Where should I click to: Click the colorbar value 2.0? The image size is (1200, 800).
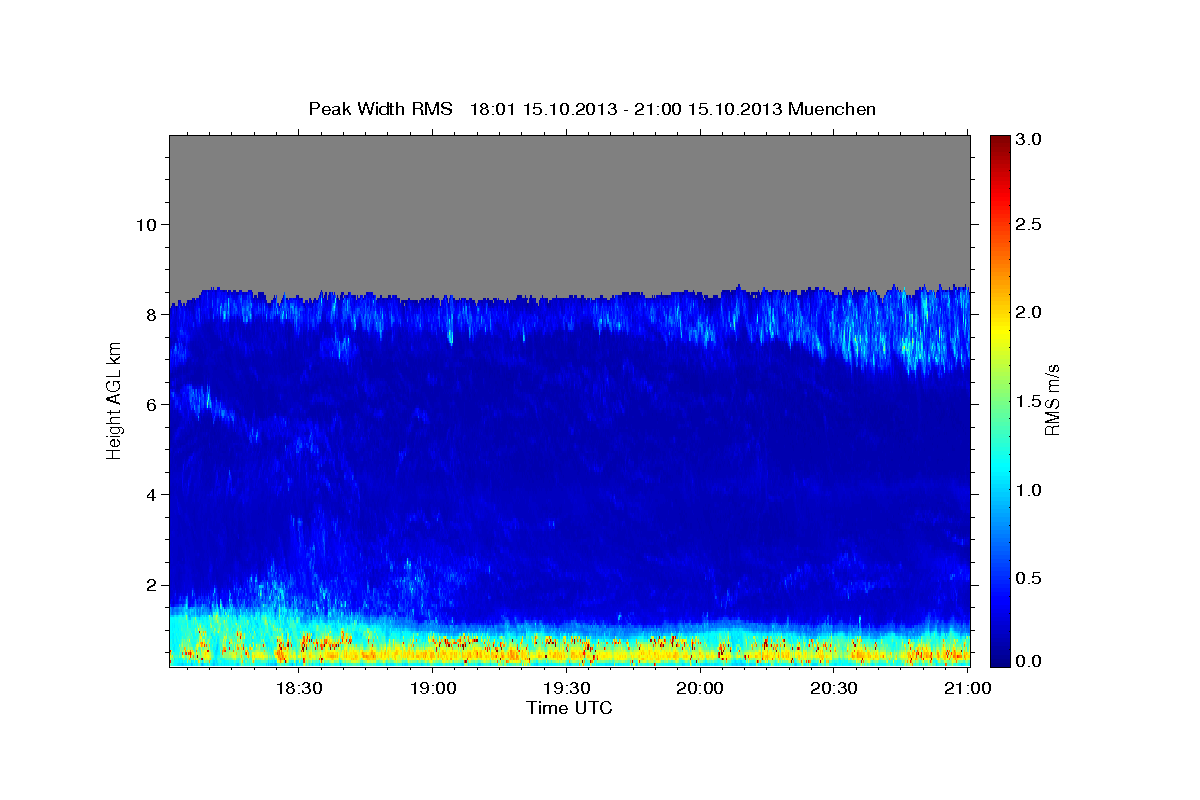1030,313
